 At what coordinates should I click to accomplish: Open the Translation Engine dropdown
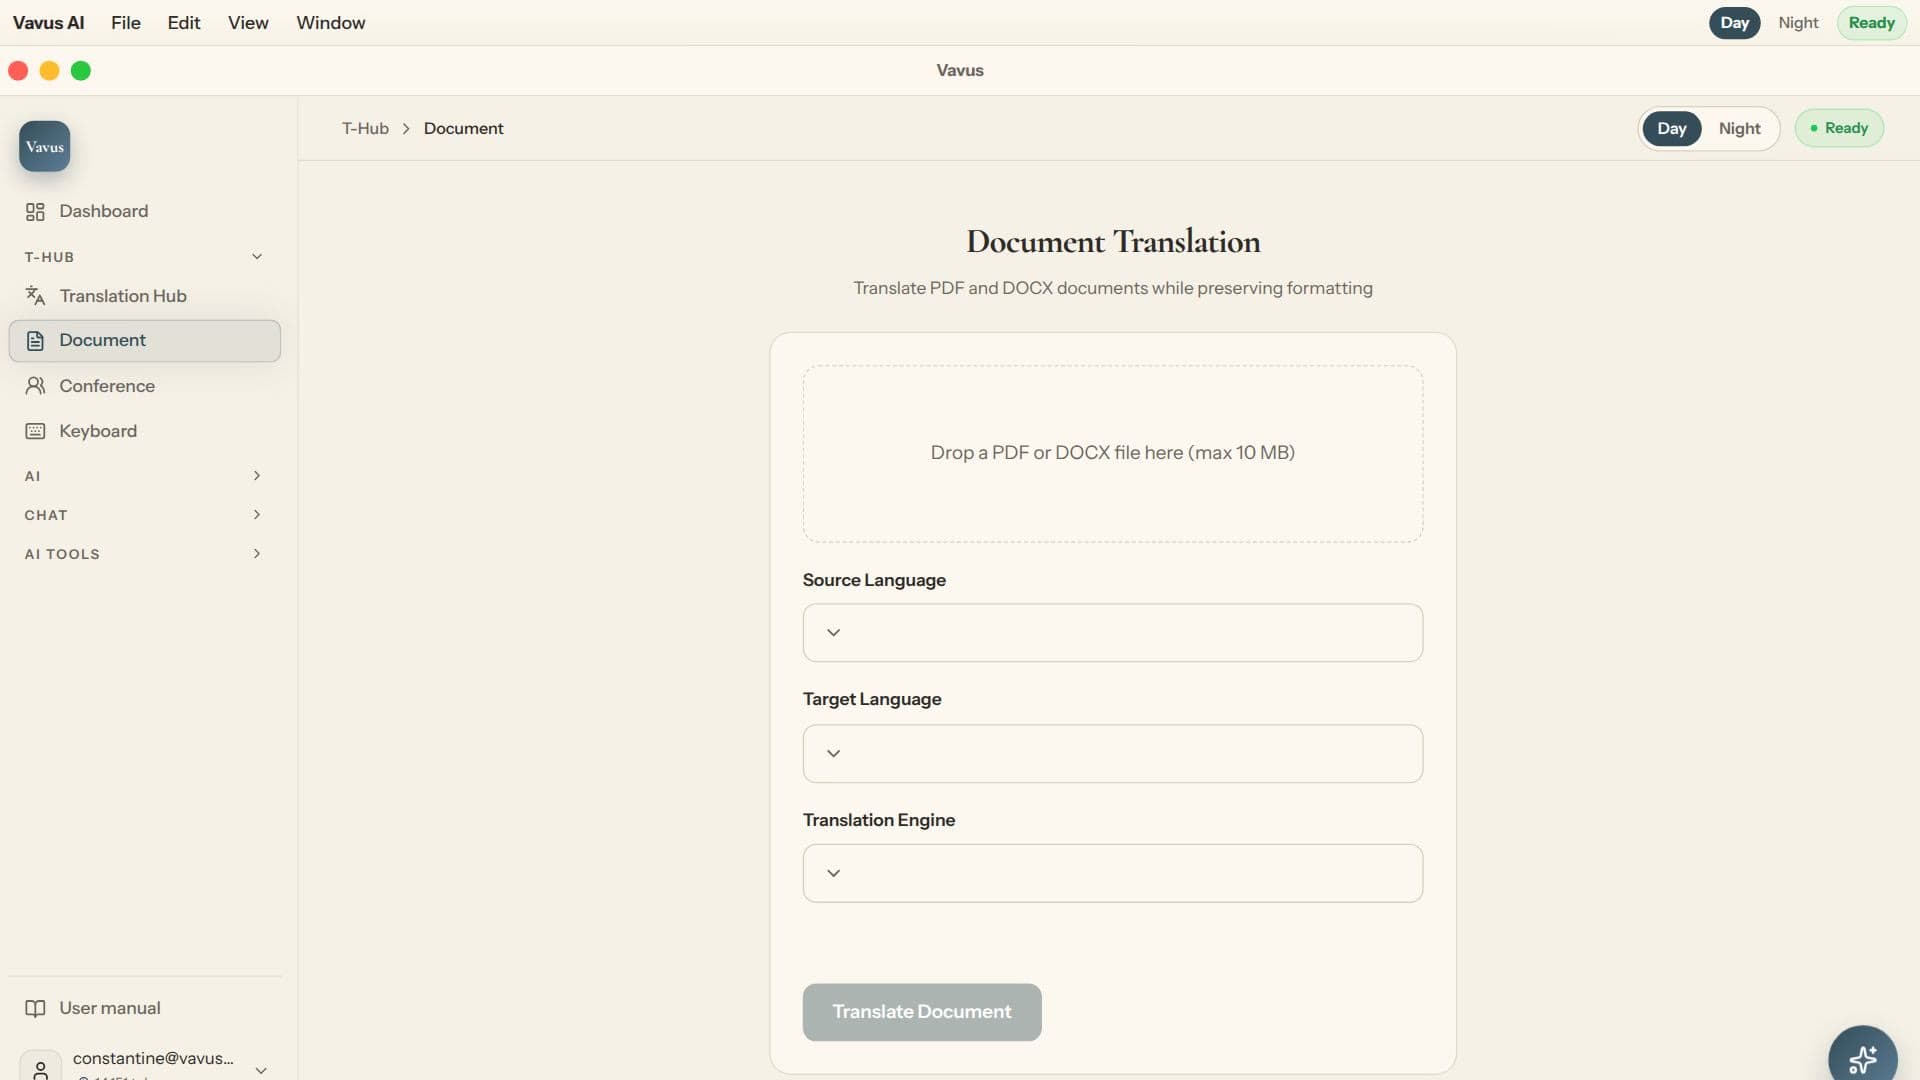[1112, 873]
